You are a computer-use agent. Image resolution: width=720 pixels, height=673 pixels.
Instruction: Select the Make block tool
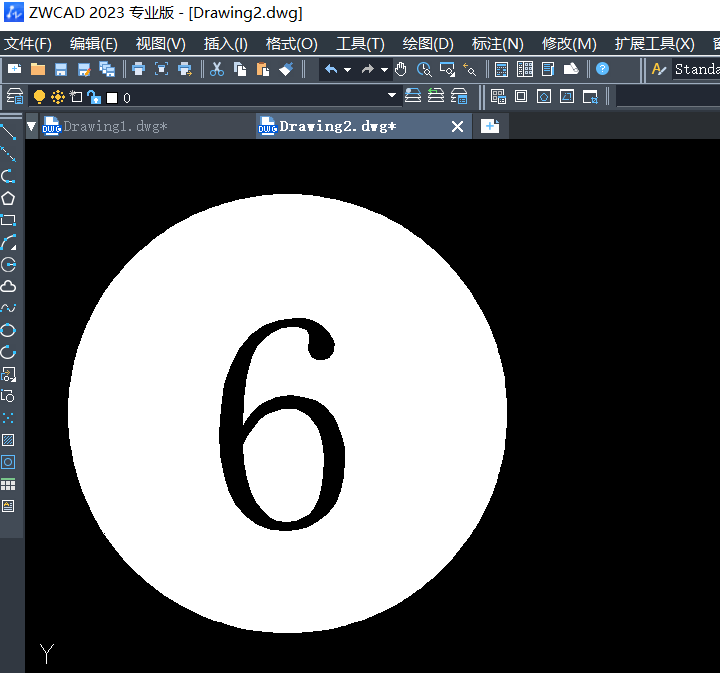8,396
